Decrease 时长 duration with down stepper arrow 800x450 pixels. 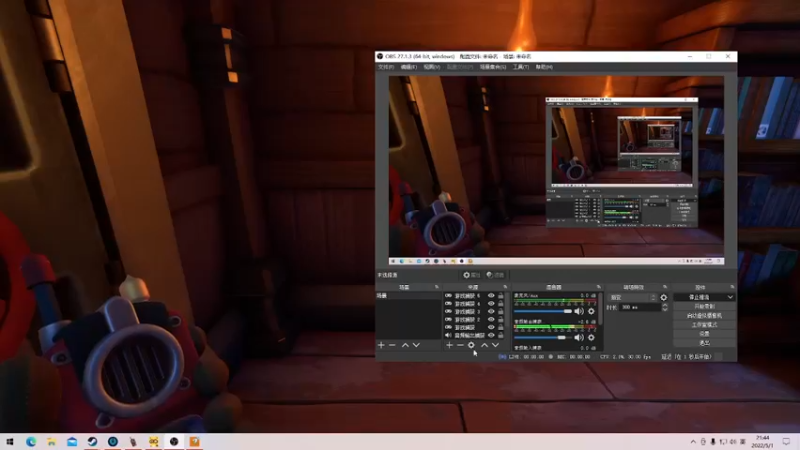[x=664, y=310]
